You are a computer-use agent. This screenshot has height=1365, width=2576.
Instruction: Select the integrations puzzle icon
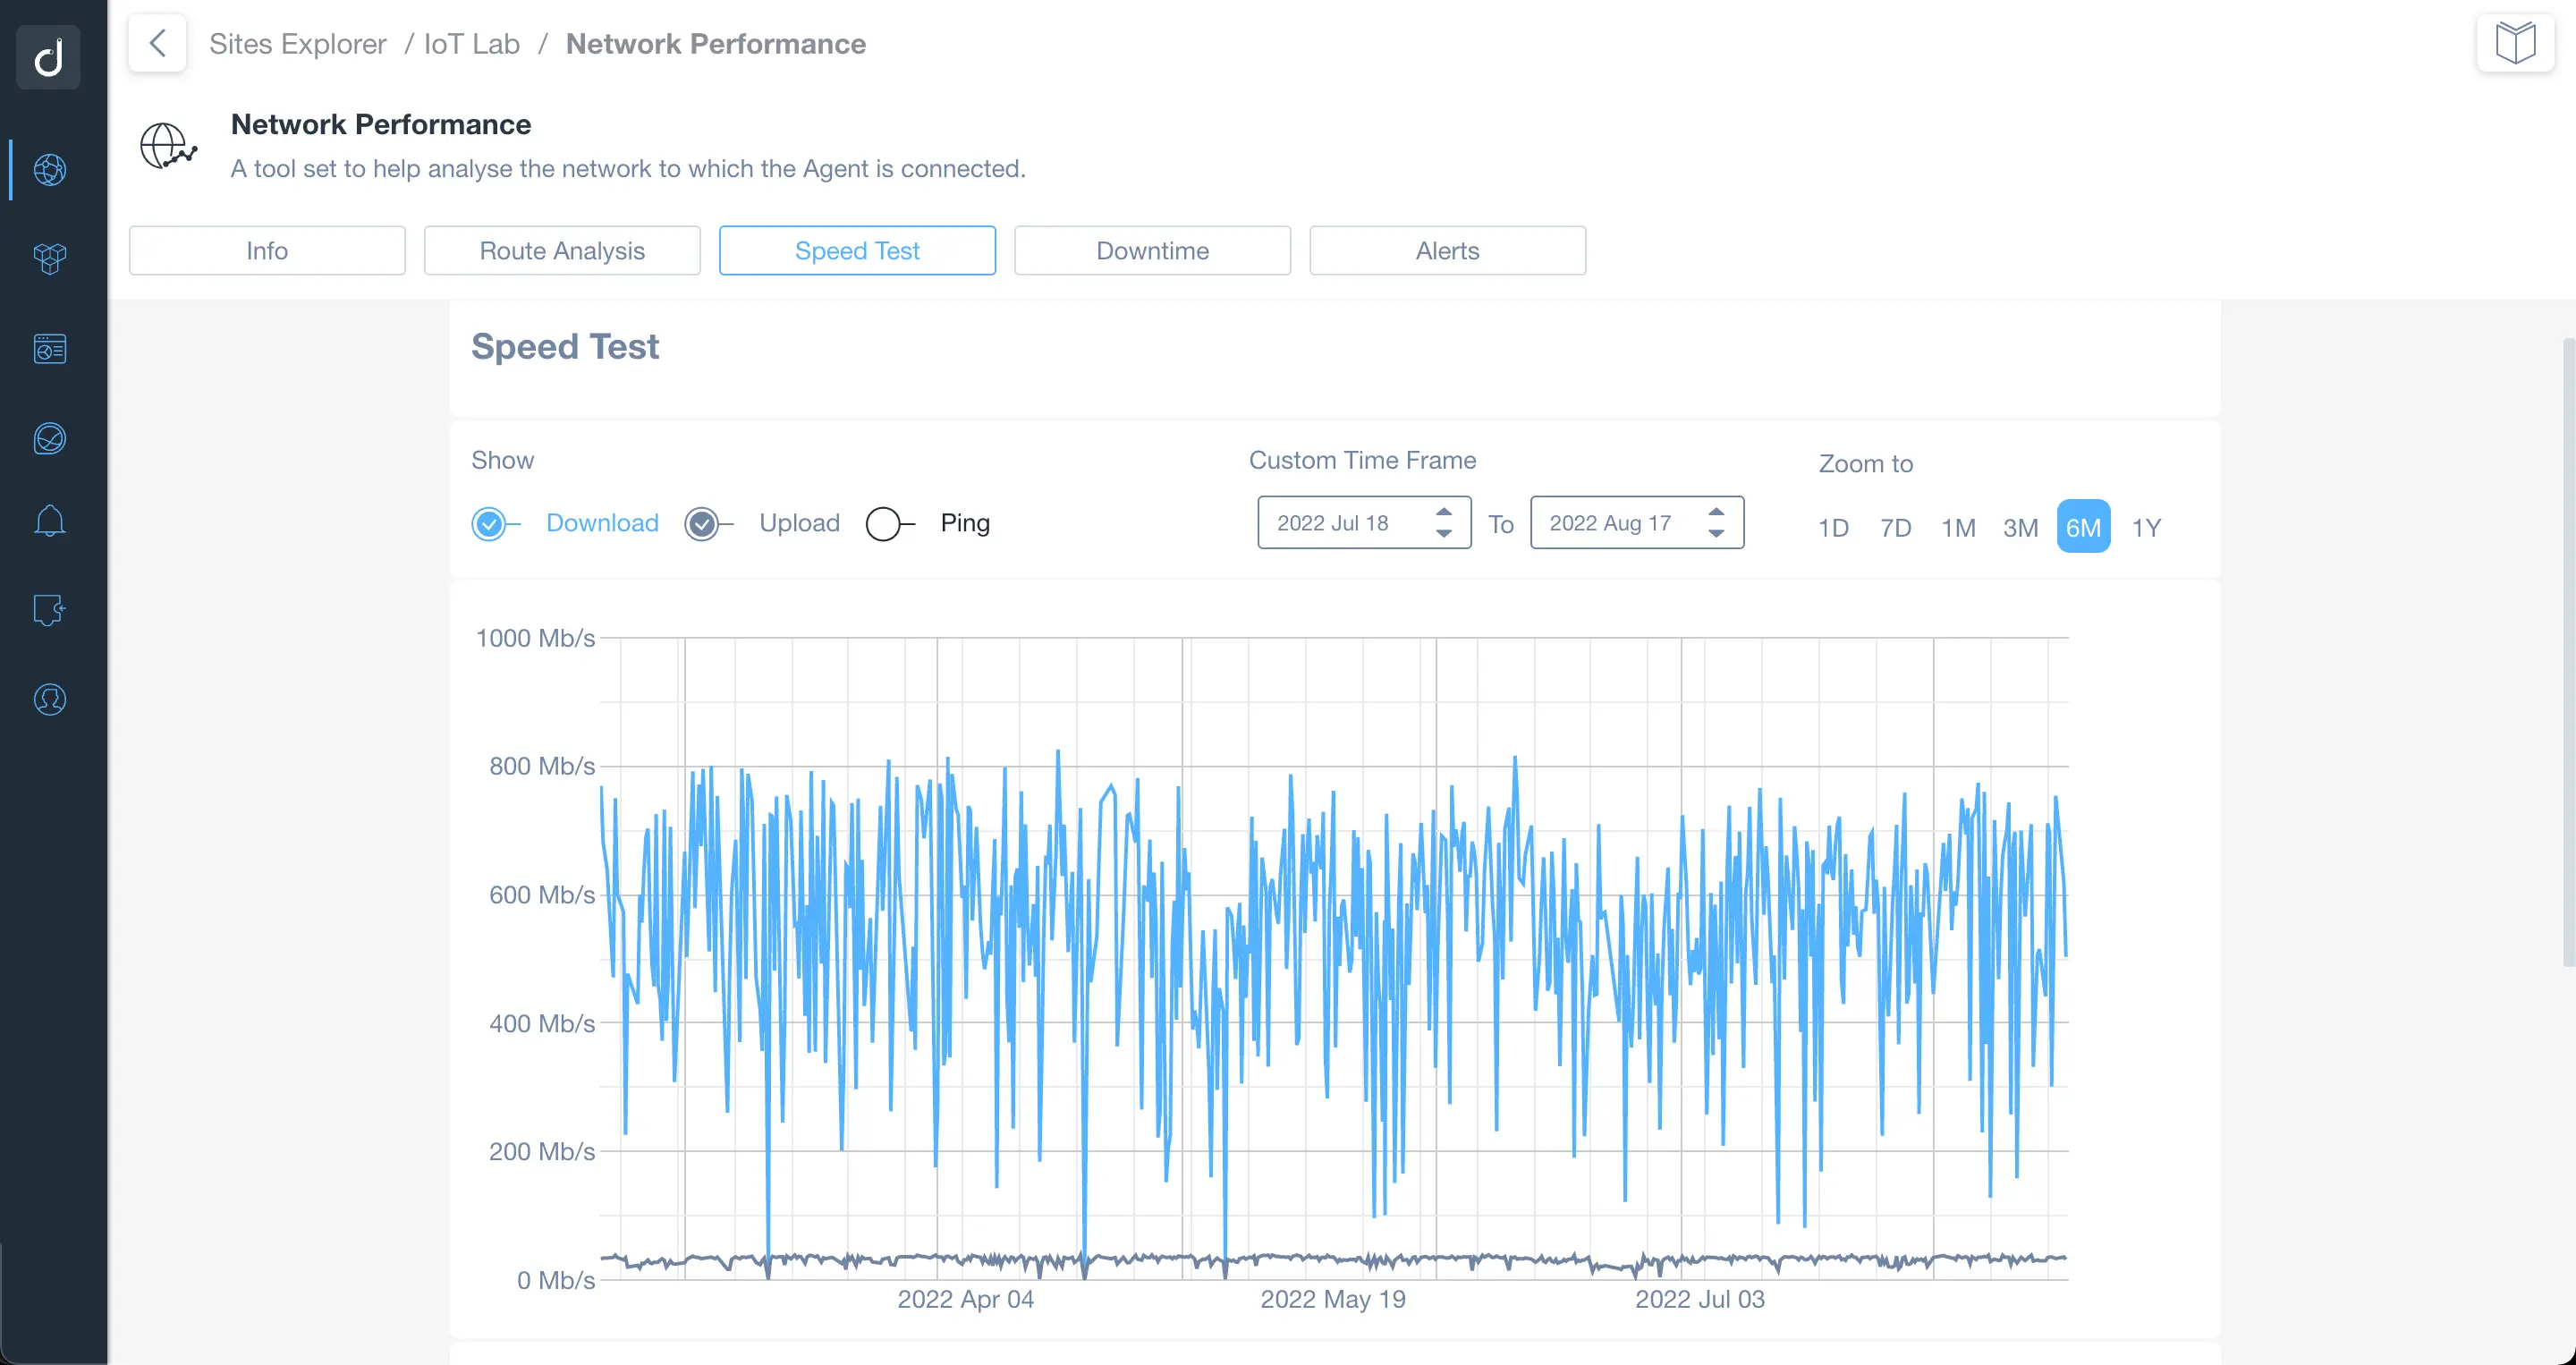(x=49, y=610)
